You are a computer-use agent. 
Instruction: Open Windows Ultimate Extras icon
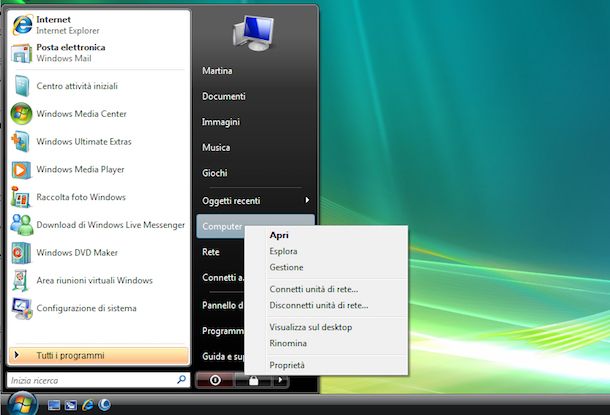click(21, 142)
